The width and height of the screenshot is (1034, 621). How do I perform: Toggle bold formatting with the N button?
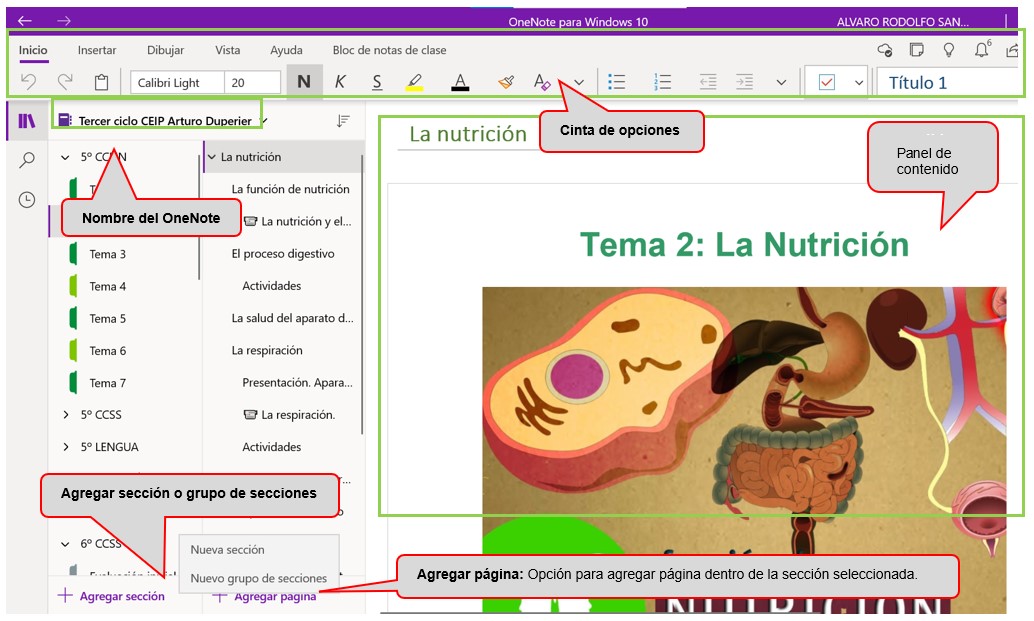[x=304, y=83]
